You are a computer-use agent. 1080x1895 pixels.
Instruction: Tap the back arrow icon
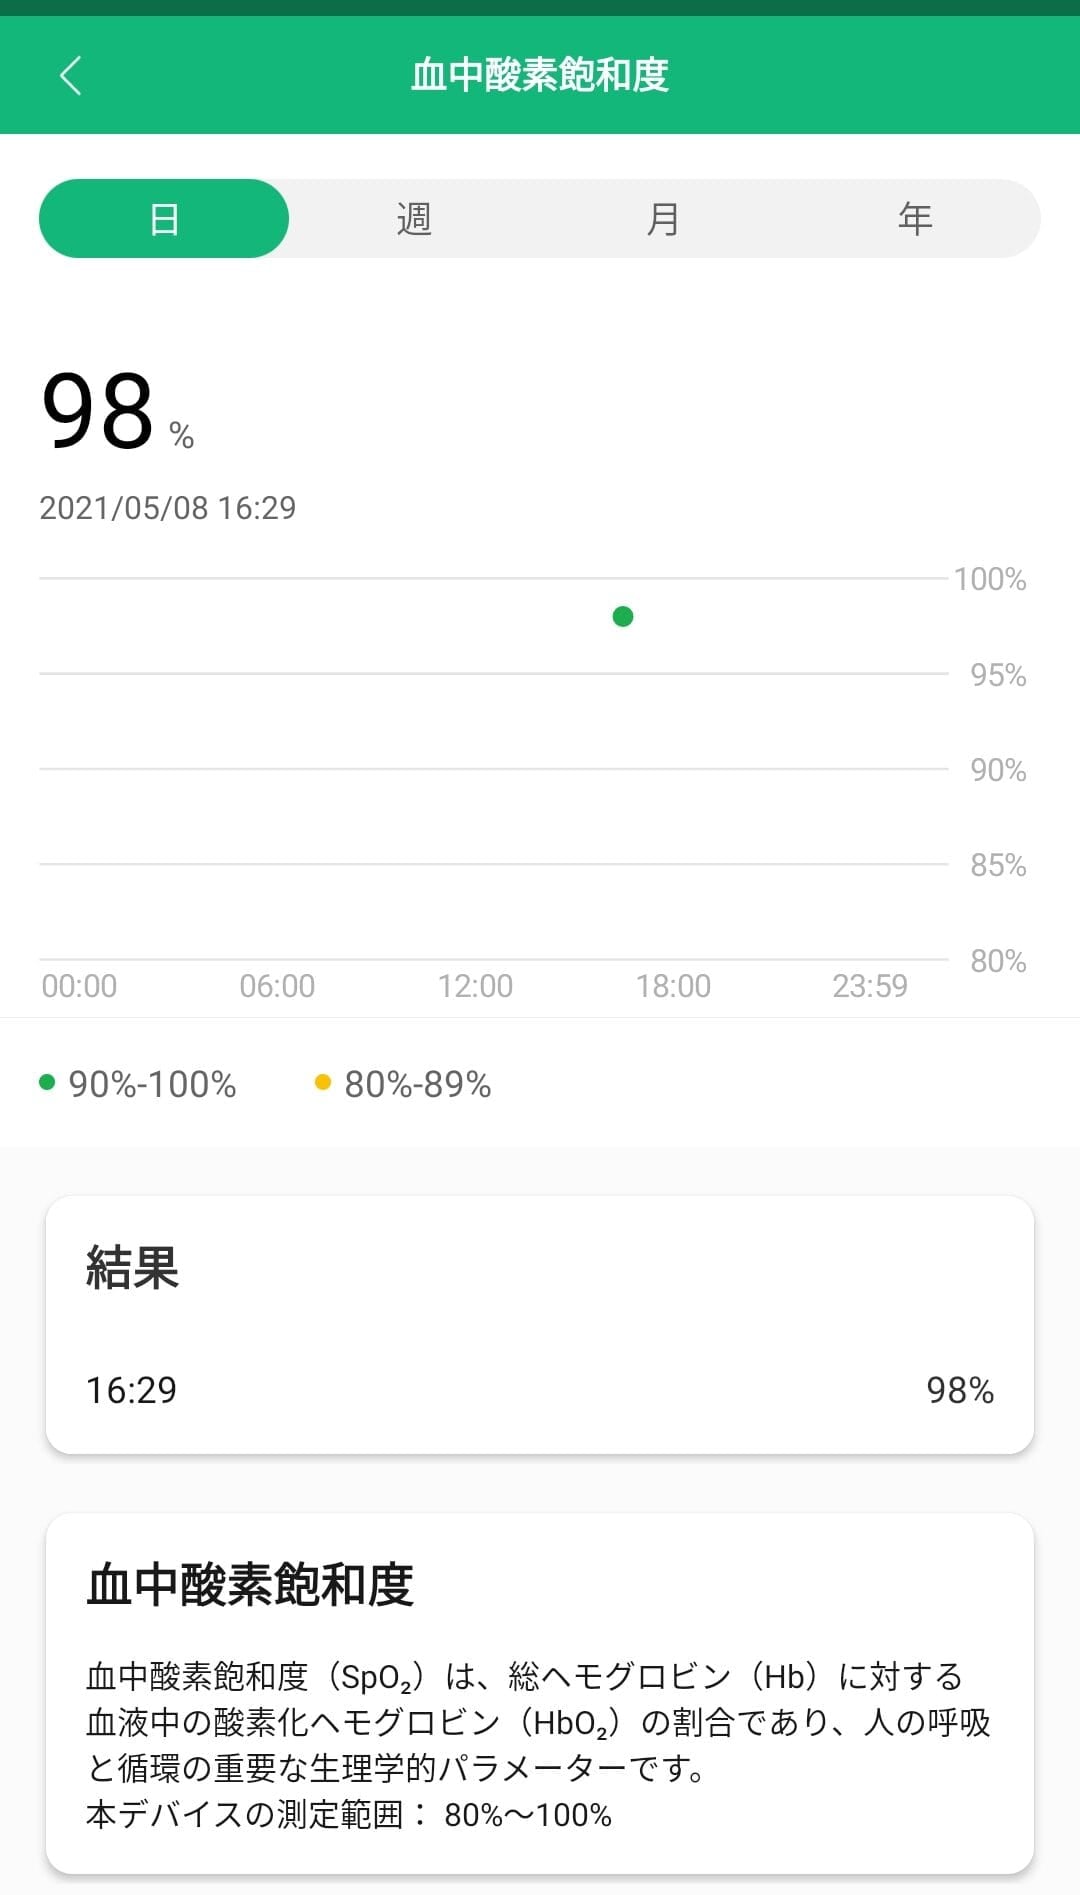(x=70, y=76)
